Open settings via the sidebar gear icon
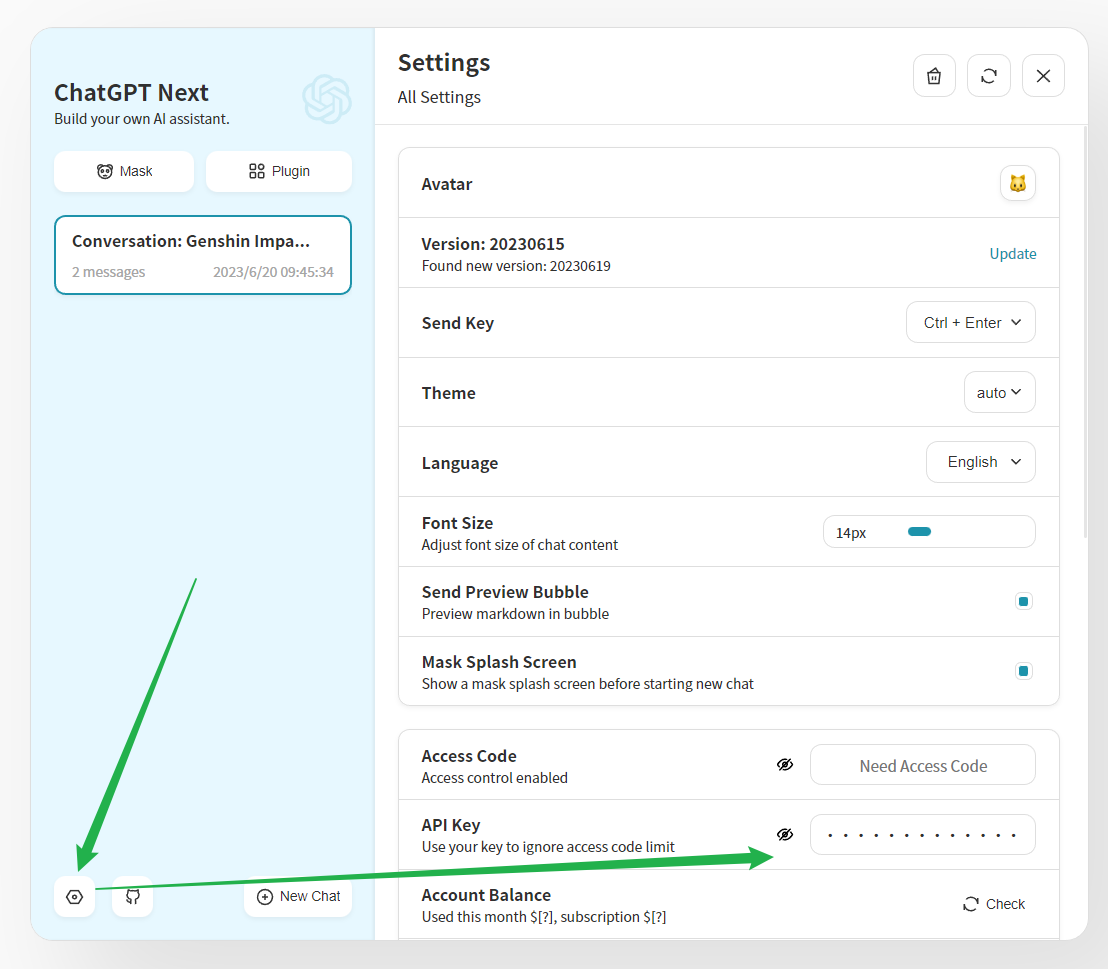Screen dimensions: 1108x969 click(74, 897)
